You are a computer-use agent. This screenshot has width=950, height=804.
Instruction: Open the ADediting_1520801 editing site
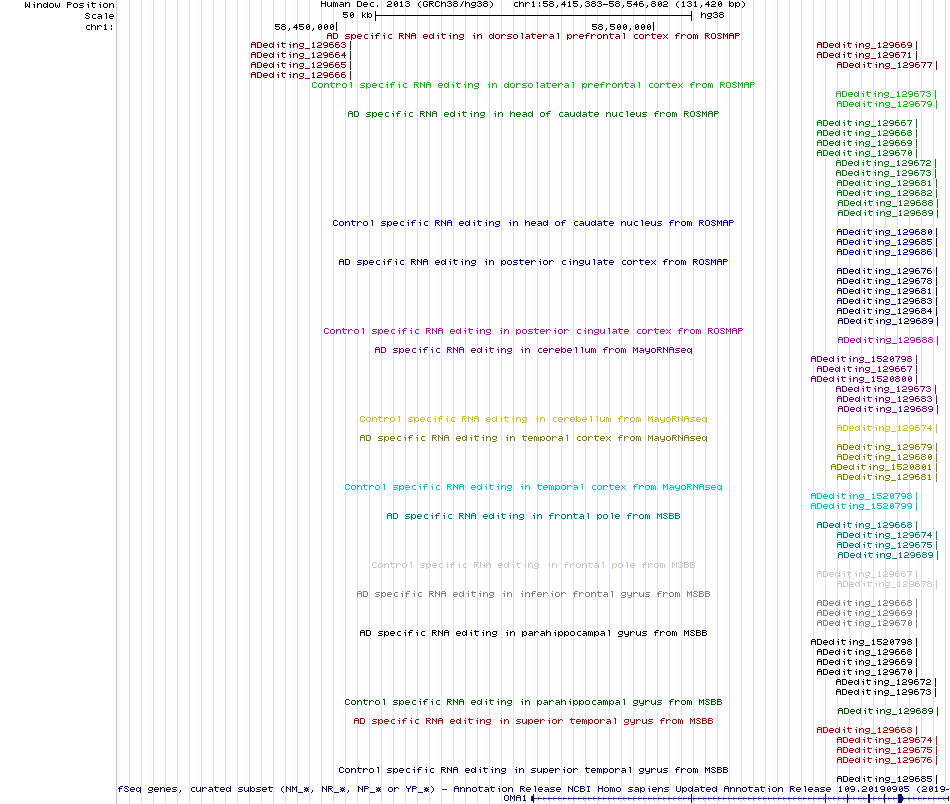881,467
